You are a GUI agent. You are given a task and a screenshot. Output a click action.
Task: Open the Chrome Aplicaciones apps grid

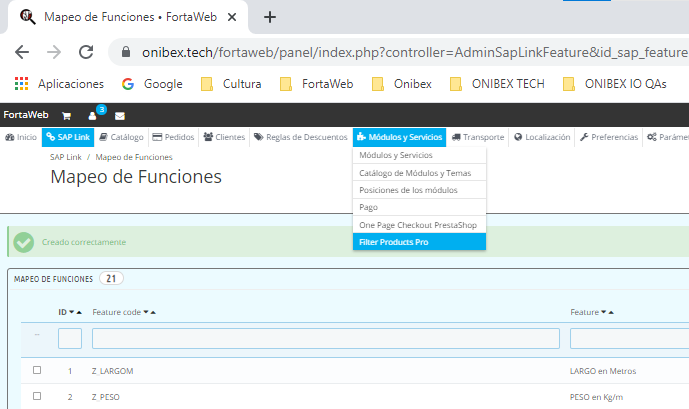[22, 84]
